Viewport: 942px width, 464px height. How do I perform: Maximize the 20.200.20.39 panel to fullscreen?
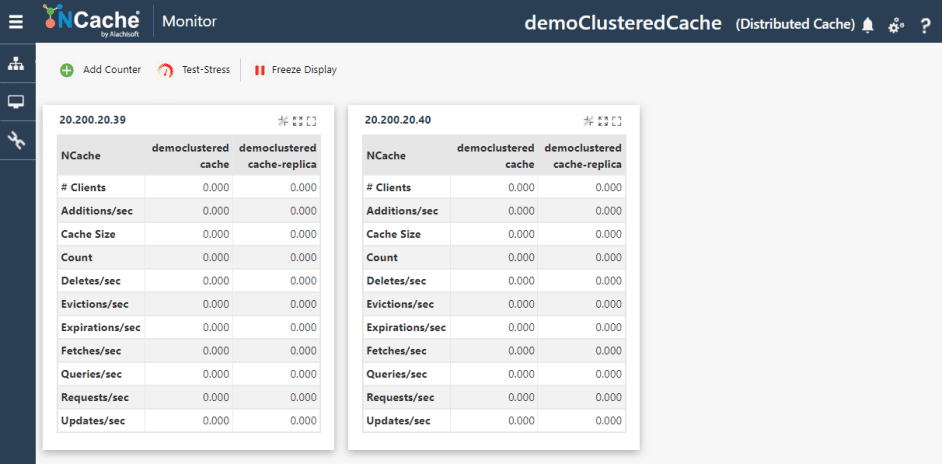point(311,121)
